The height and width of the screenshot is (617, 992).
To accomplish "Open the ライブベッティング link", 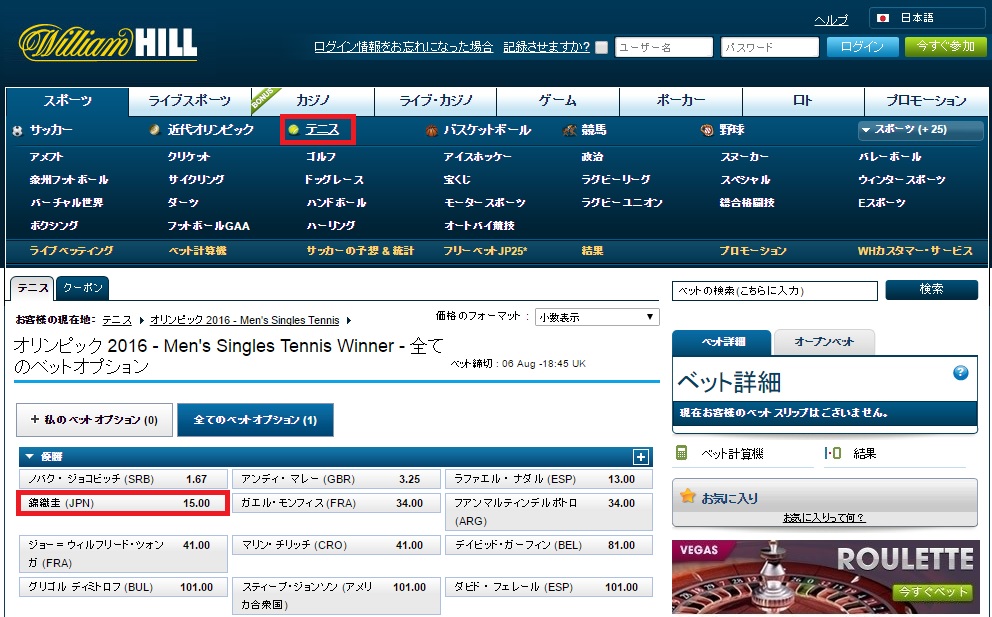I will click(71, 251).
